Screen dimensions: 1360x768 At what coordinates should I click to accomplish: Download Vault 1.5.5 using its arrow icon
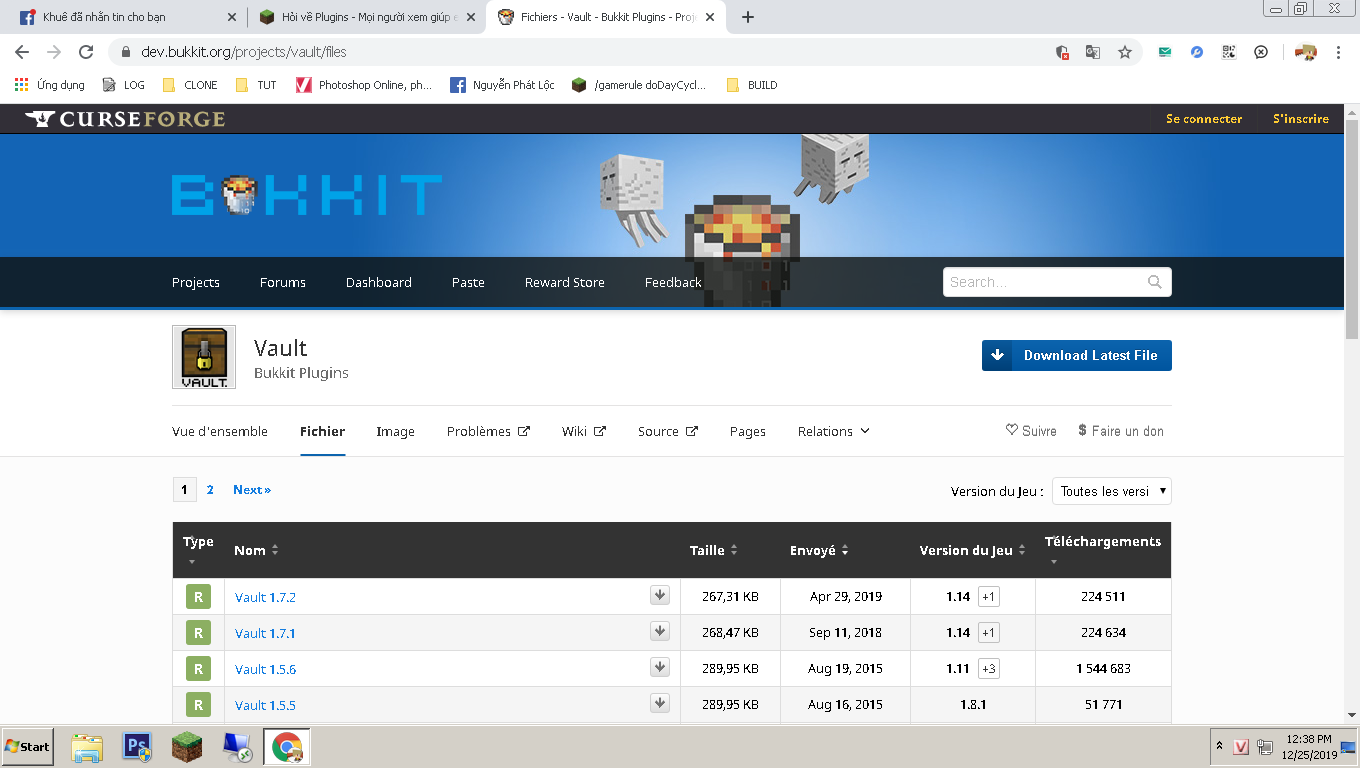point(660,704)
